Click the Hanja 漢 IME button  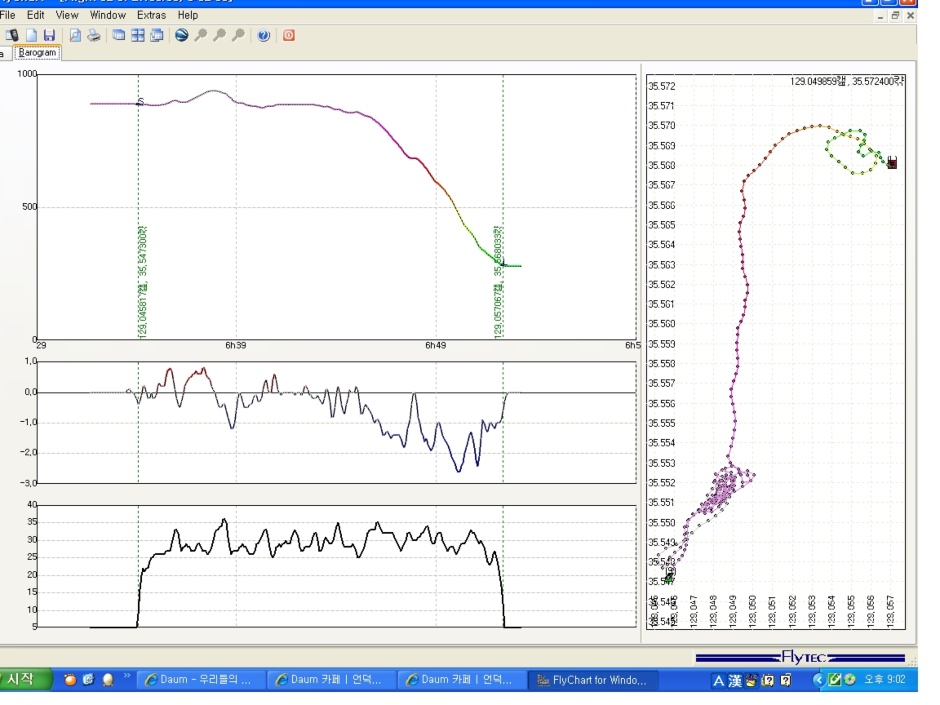735,680
